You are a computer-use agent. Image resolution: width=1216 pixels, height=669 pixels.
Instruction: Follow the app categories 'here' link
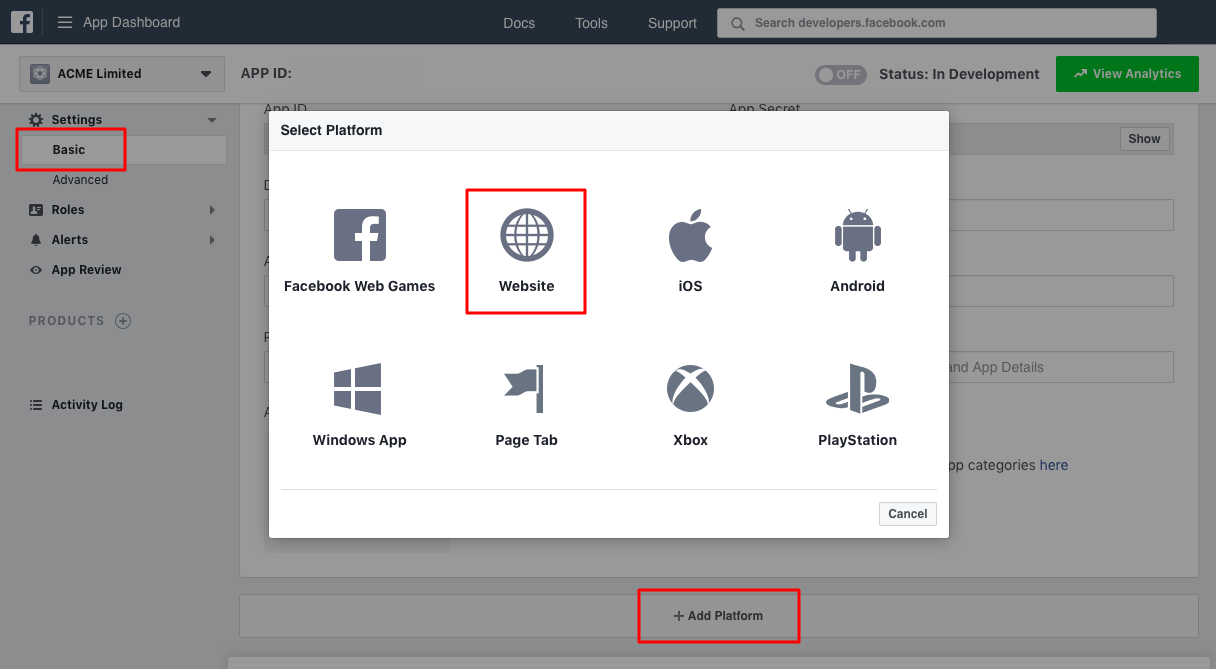pyautogui.click(x=1054, y=465)
